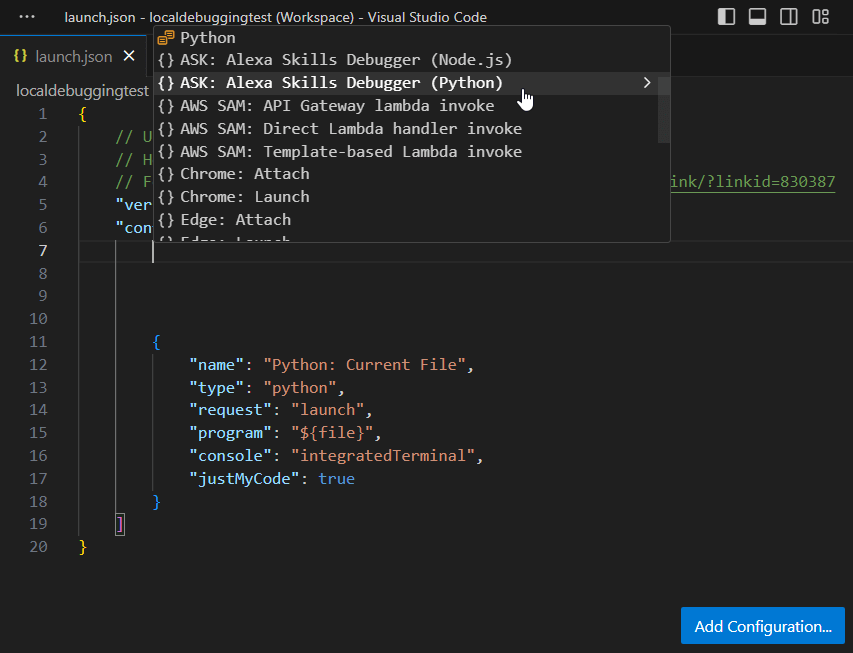Image resolution: width=853 pixels, height=653 pixels.
Task: Toggle the primary side bar layout icon
Action: click(726, 17)
